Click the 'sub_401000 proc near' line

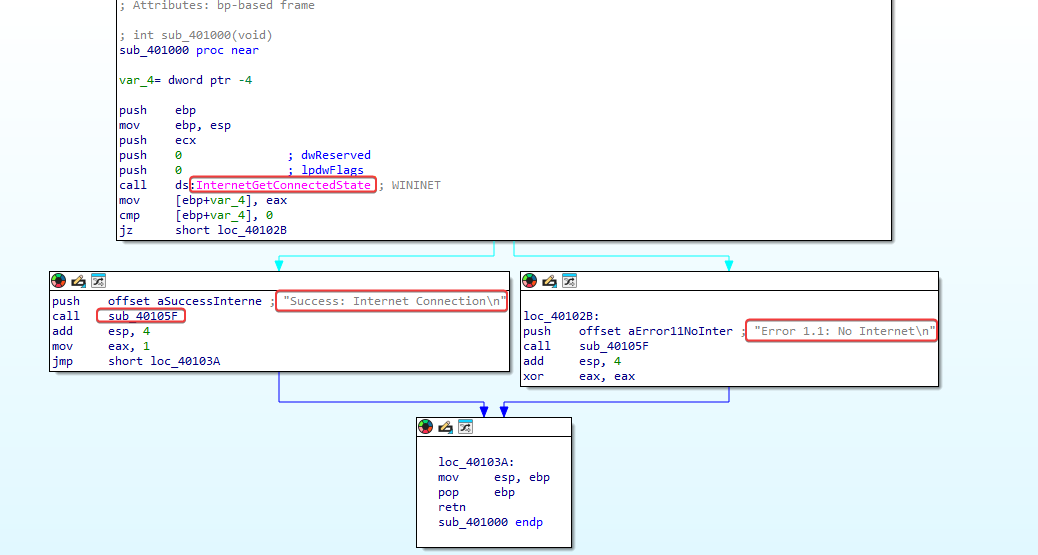click(x=189, y=50)
